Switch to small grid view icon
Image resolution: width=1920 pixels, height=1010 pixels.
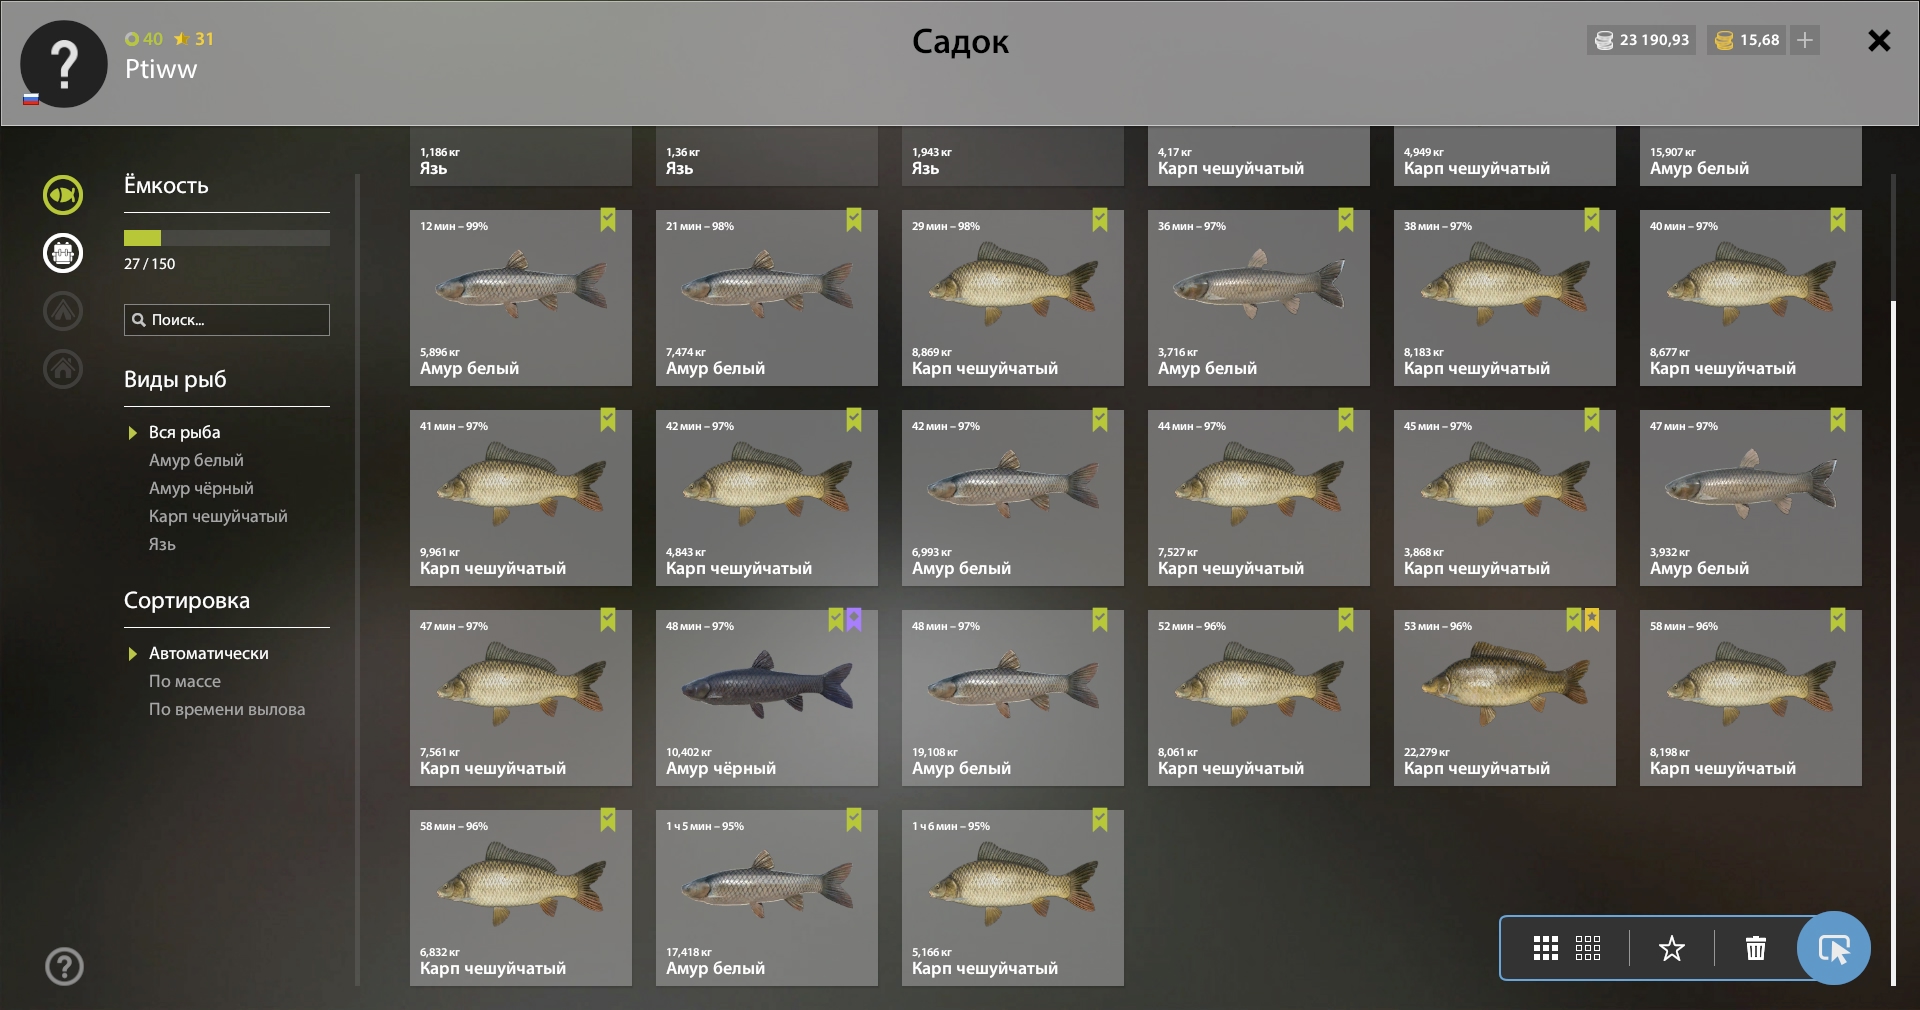(1588, 948)
